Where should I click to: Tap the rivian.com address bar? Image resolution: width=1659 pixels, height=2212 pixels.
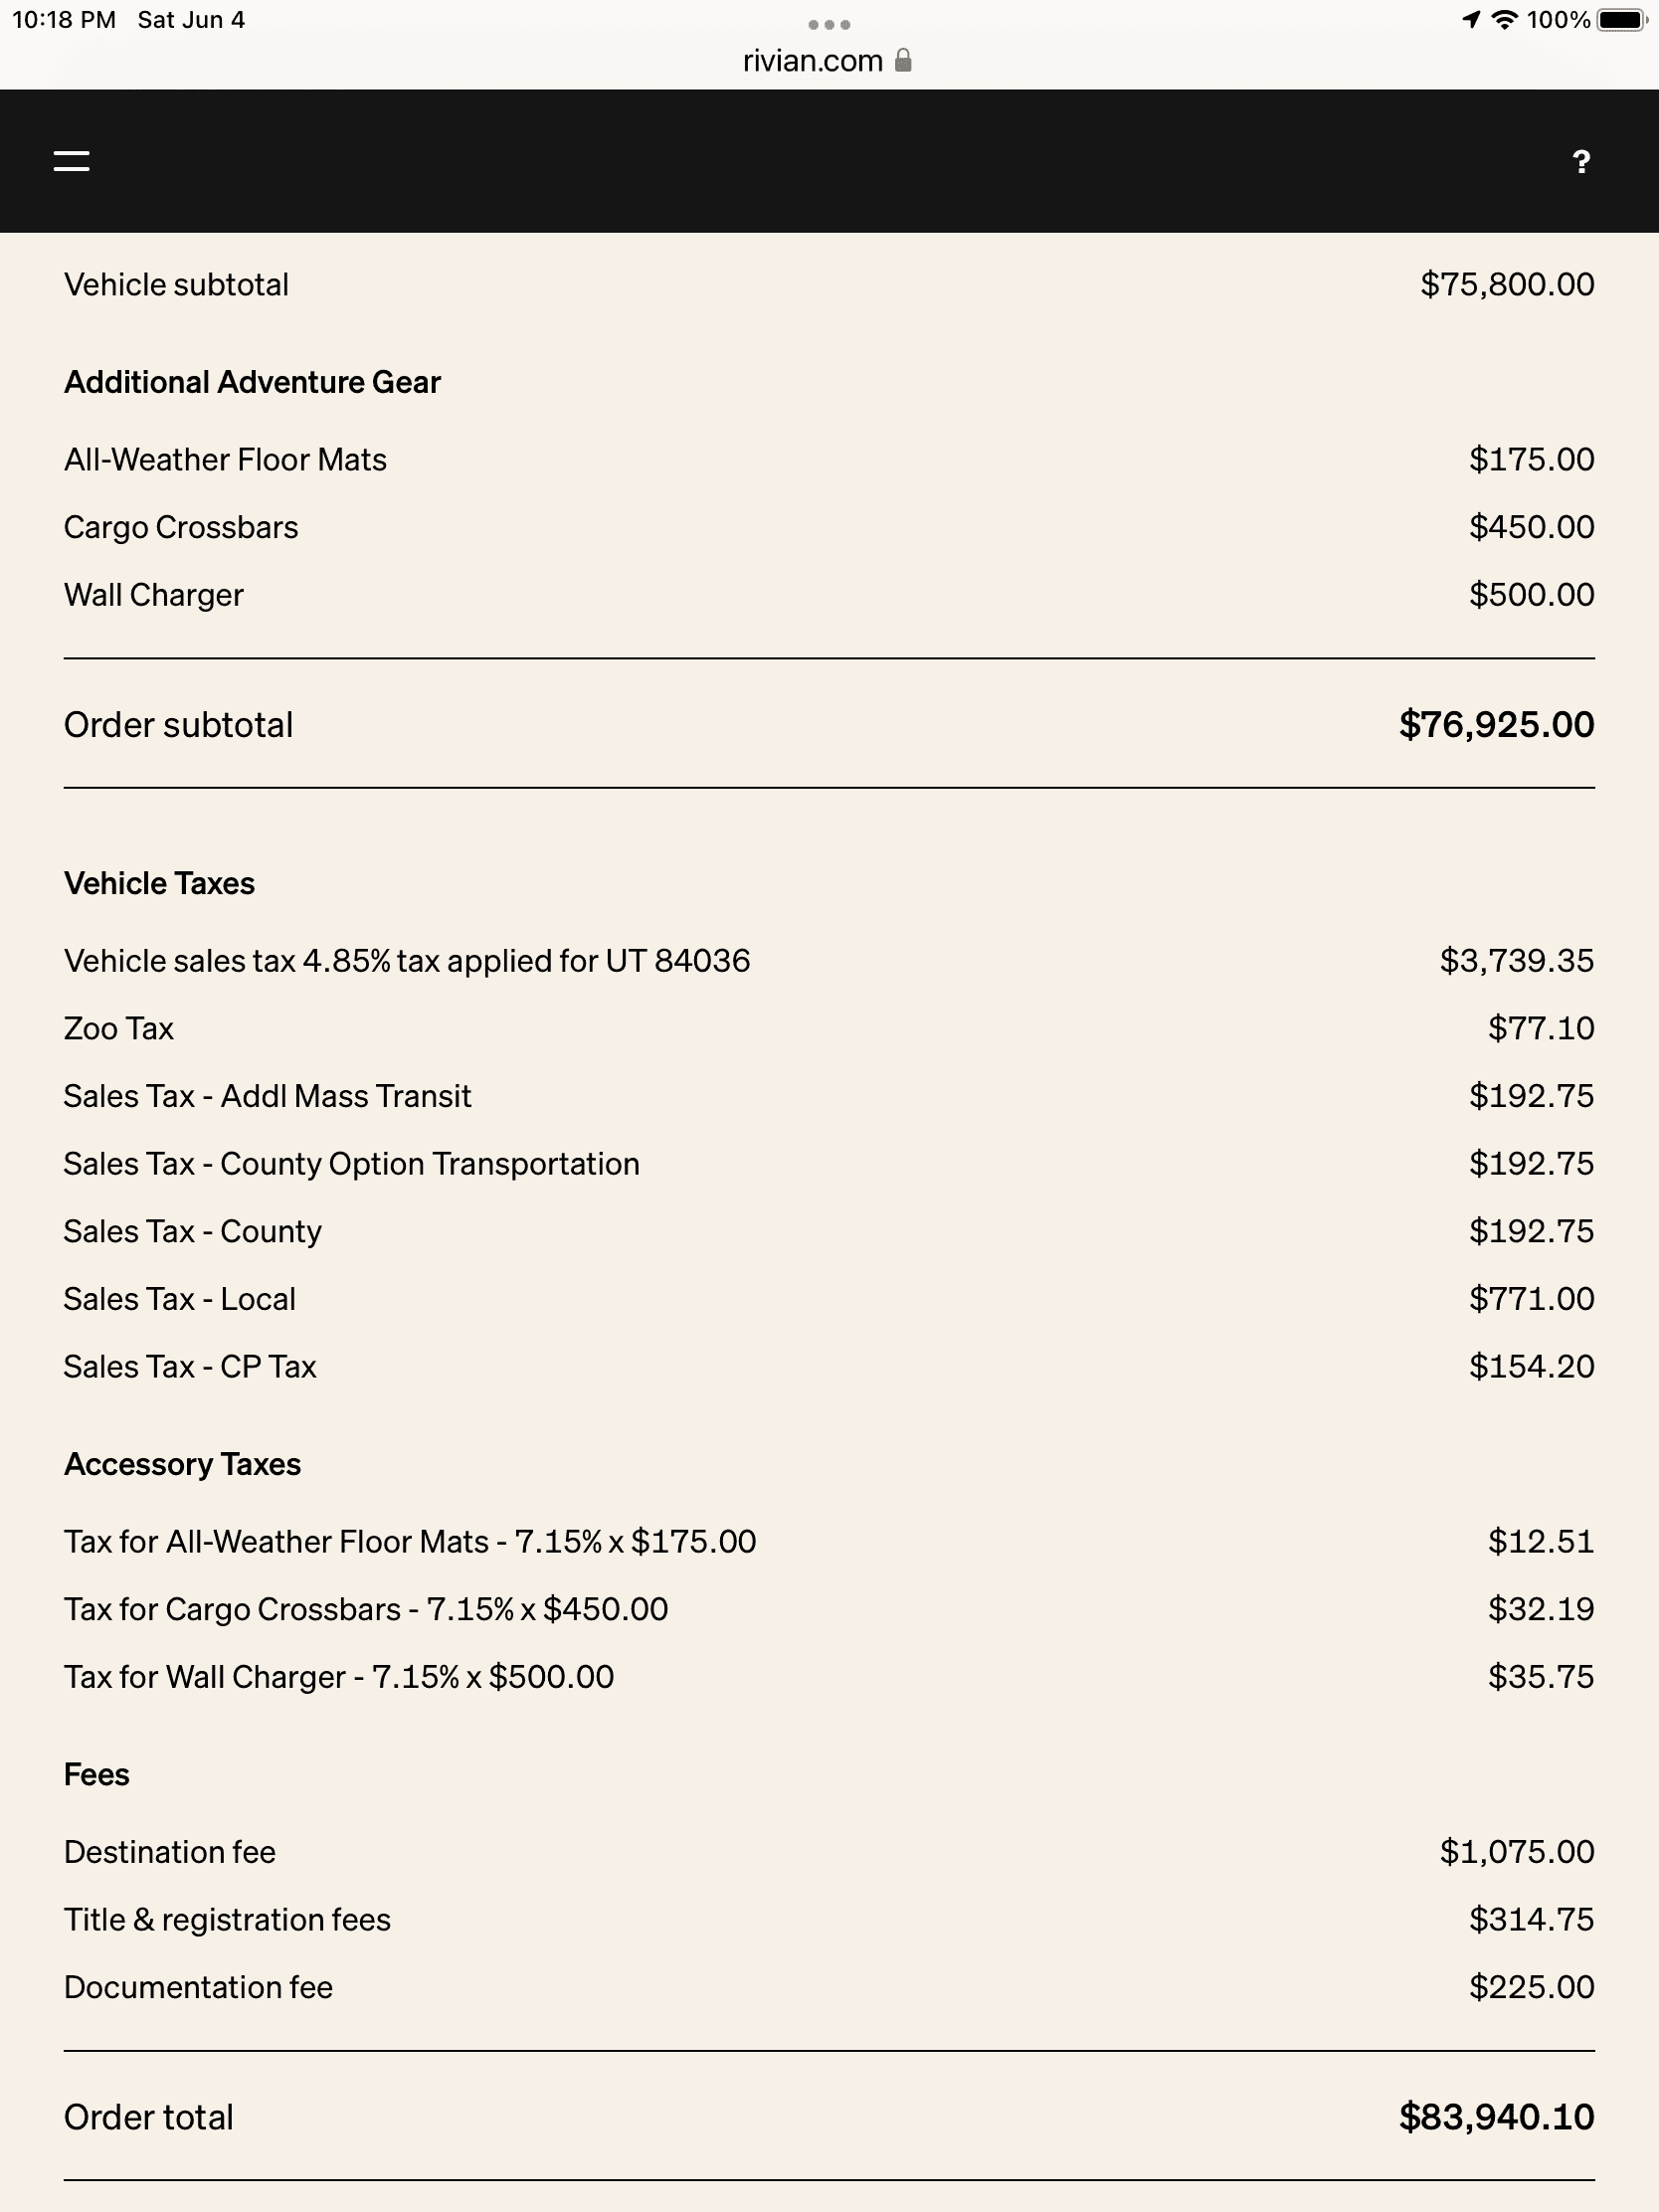[x=827, y=60]
